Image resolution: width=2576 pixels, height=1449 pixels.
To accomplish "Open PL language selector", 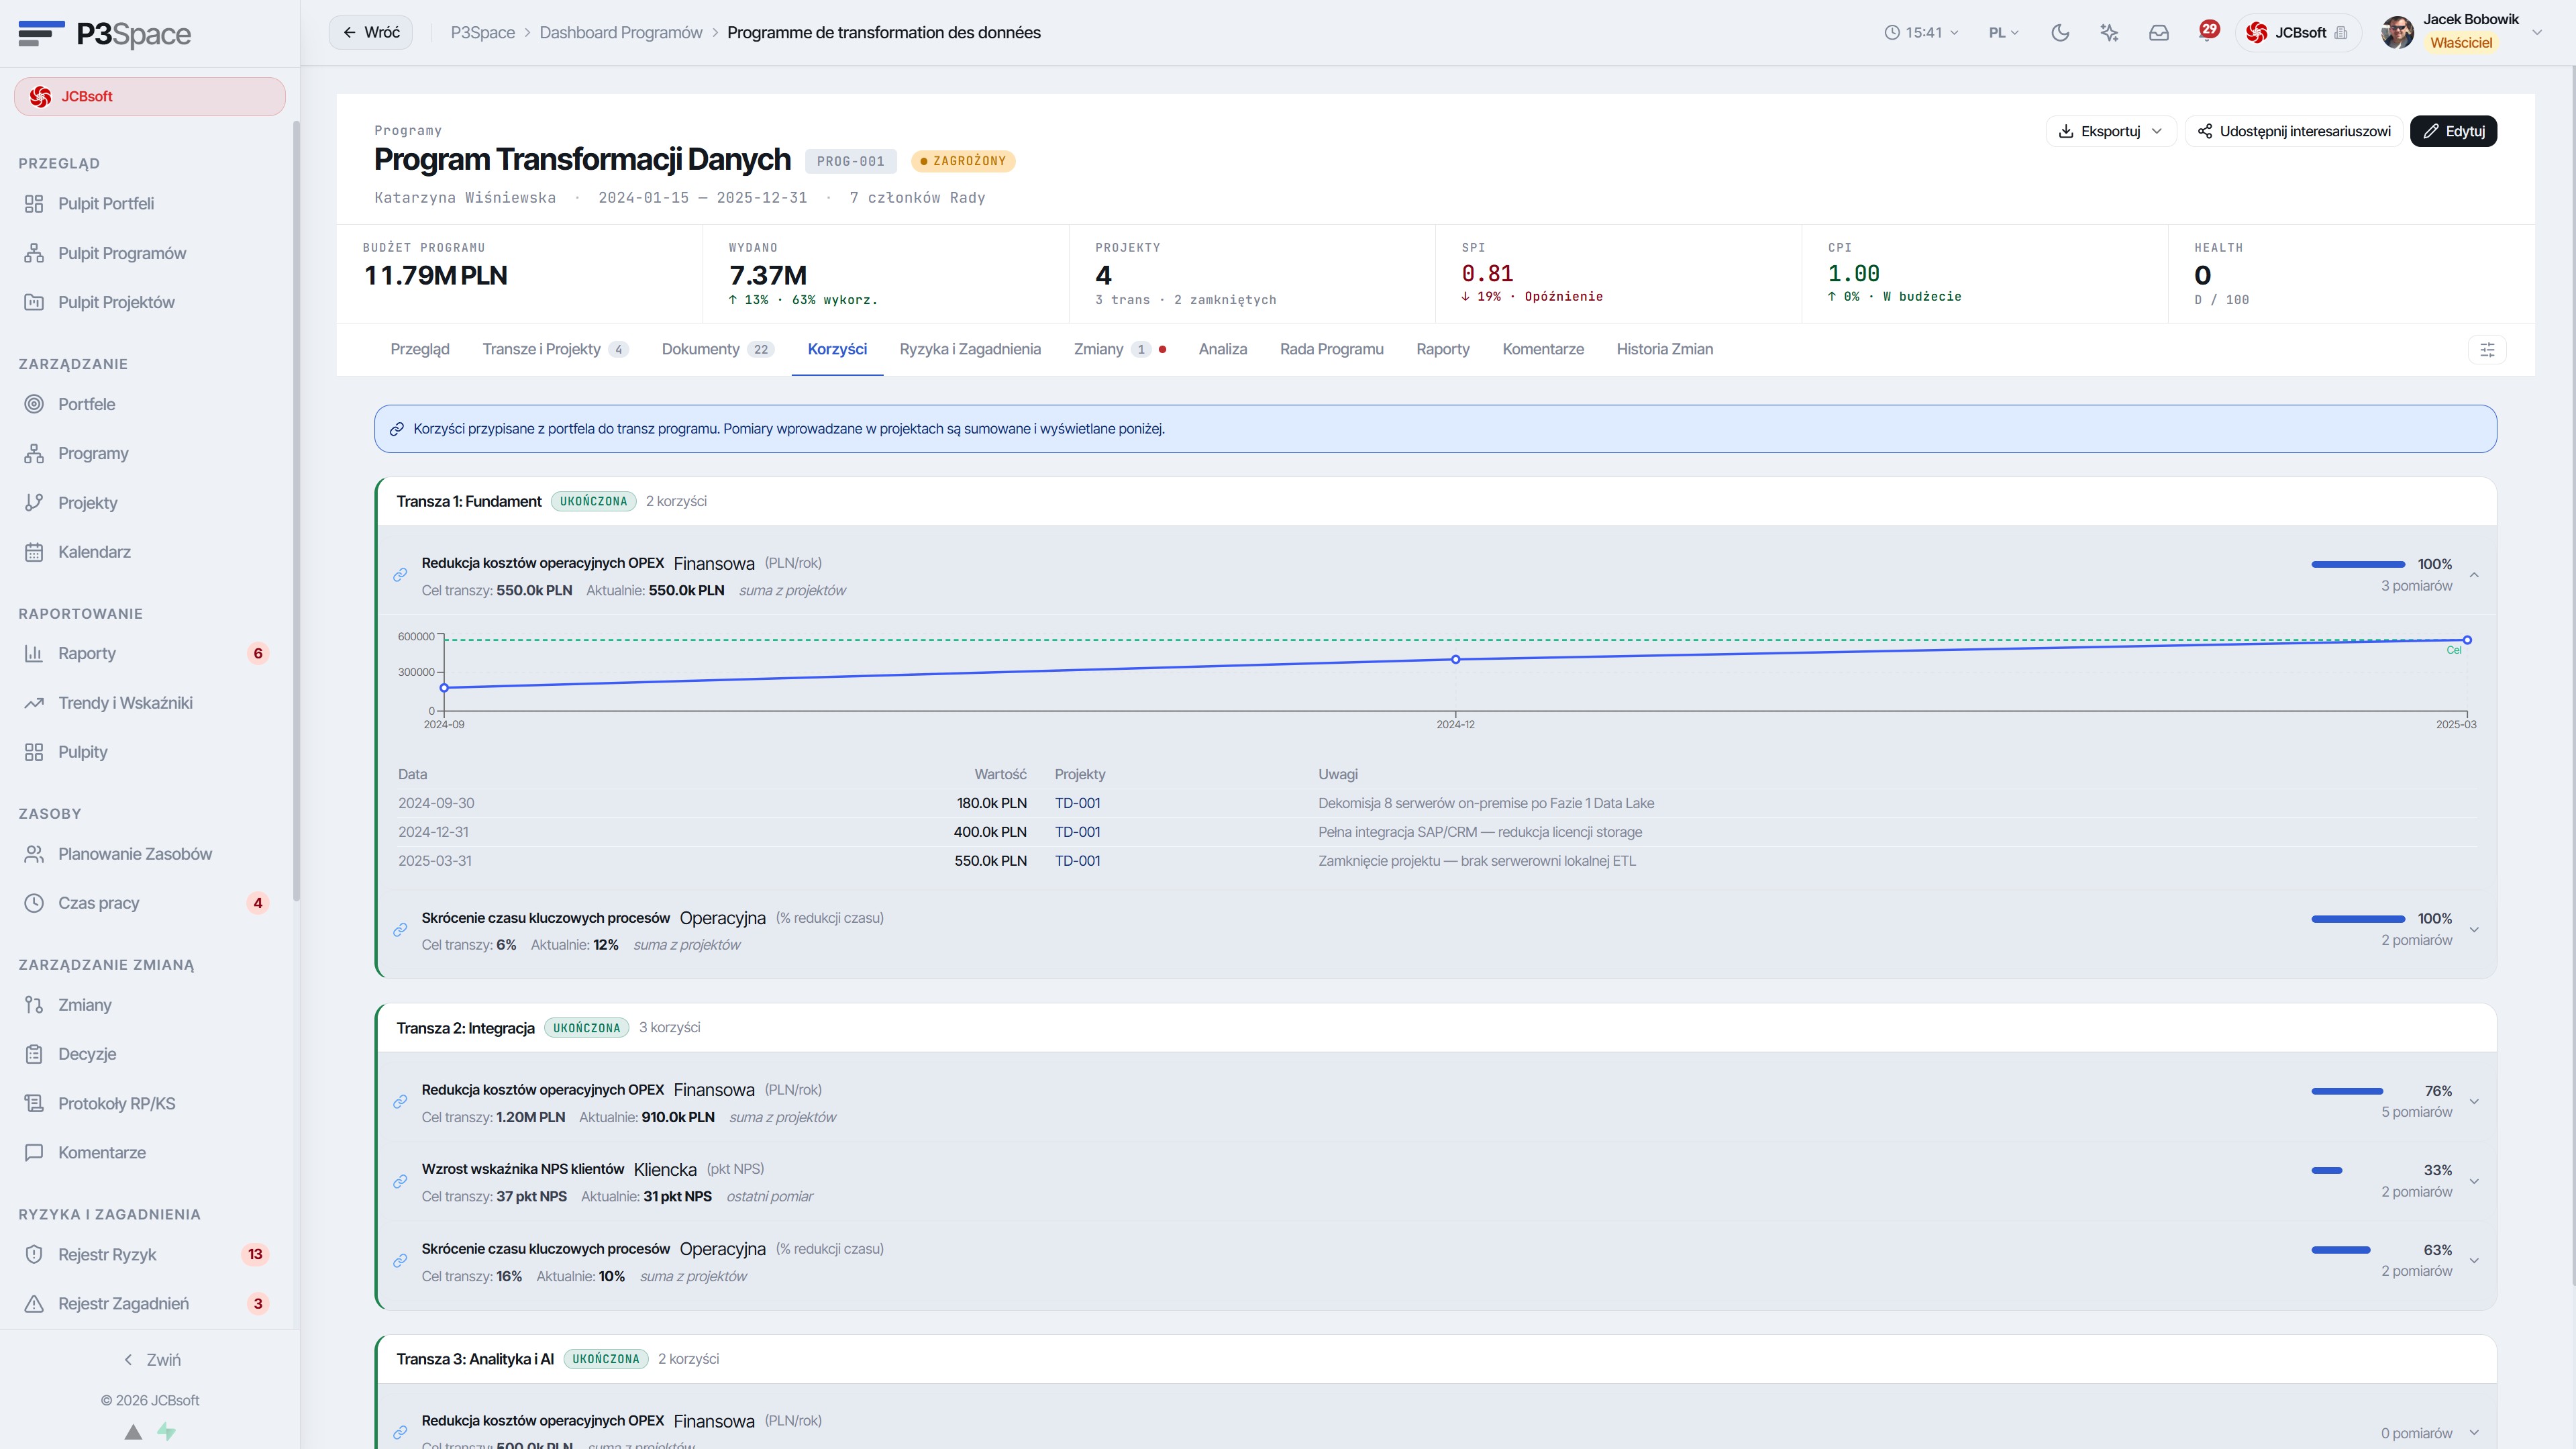I will (2003, 33).
